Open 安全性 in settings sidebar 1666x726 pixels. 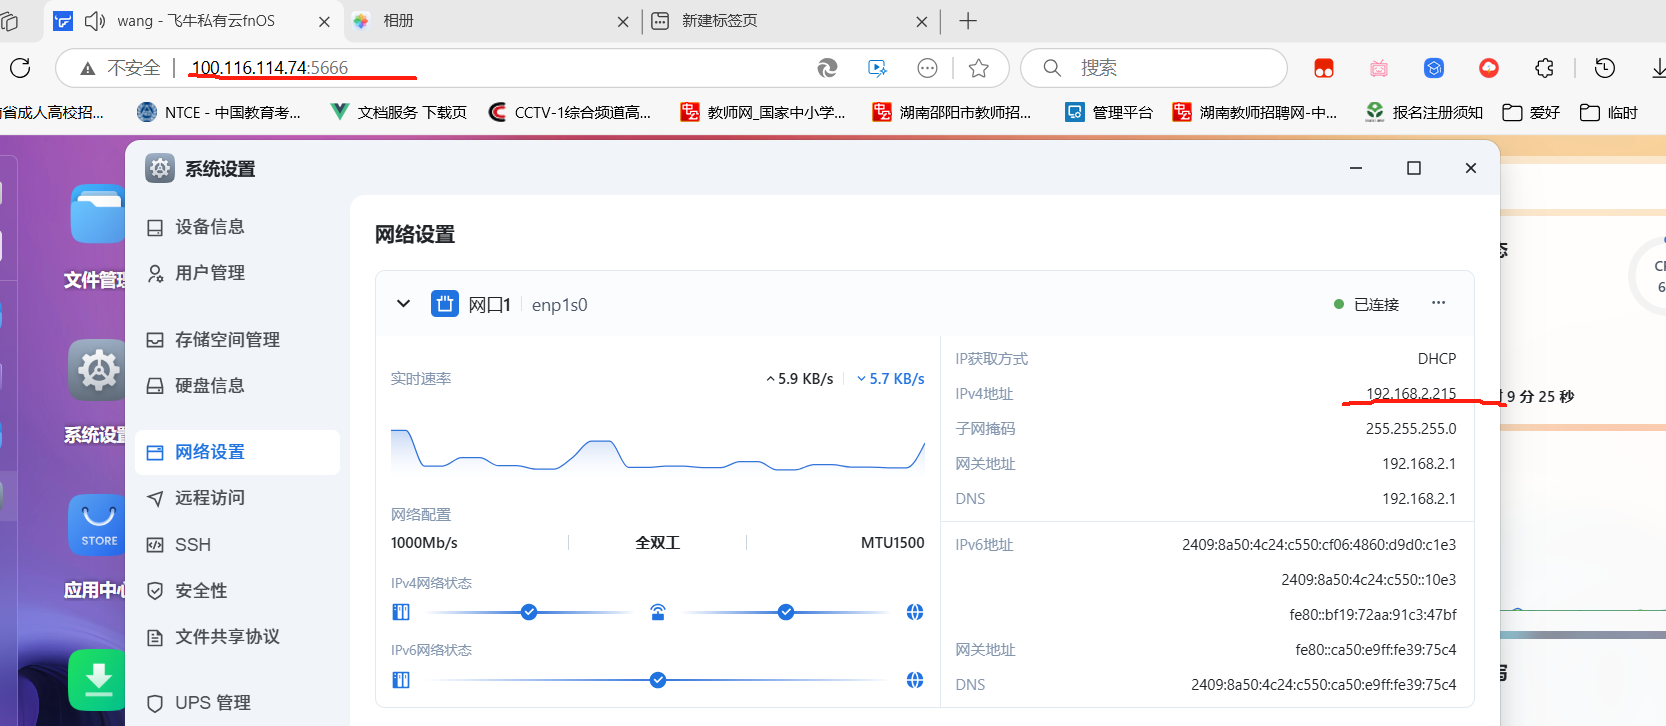coord(237,591)
